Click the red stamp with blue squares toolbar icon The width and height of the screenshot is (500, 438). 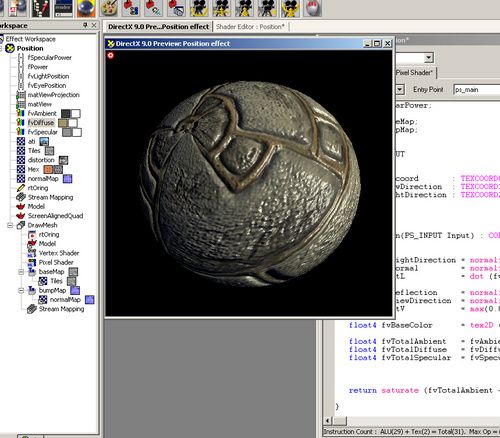[131, 8]
